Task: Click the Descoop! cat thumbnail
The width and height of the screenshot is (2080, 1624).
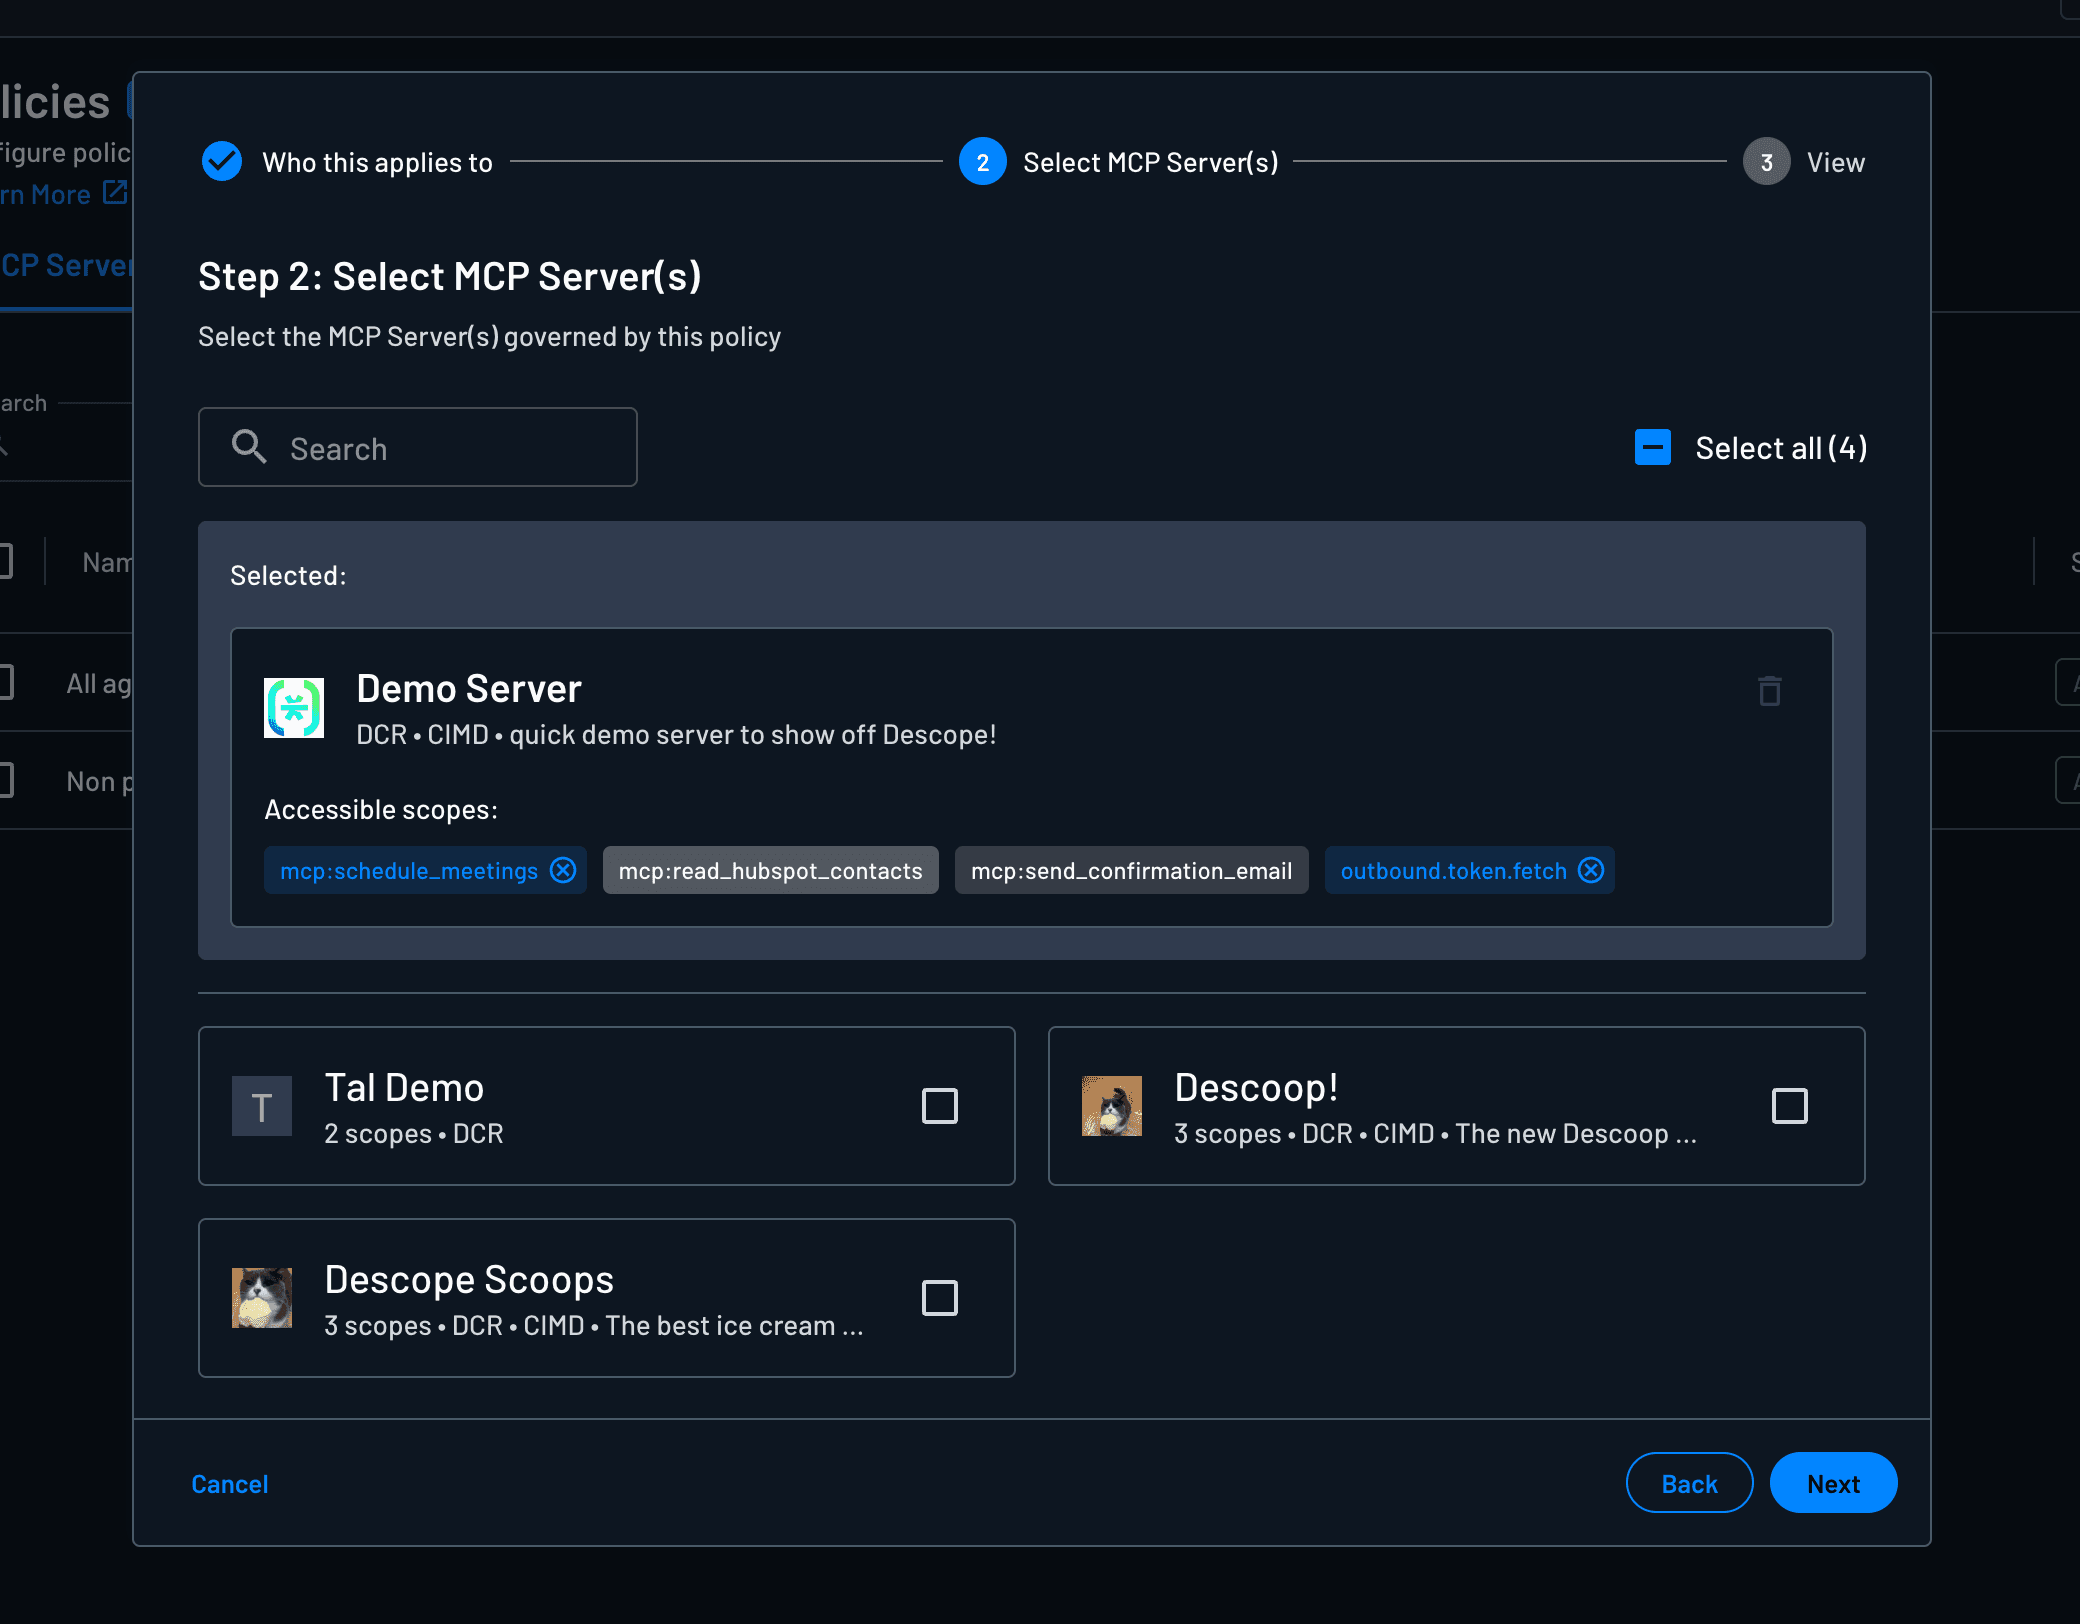Action: tap(1111, 1106)
